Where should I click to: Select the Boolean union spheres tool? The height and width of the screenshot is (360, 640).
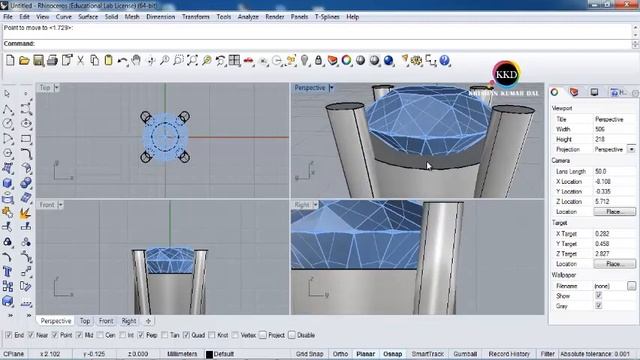[x=26, y=183]
